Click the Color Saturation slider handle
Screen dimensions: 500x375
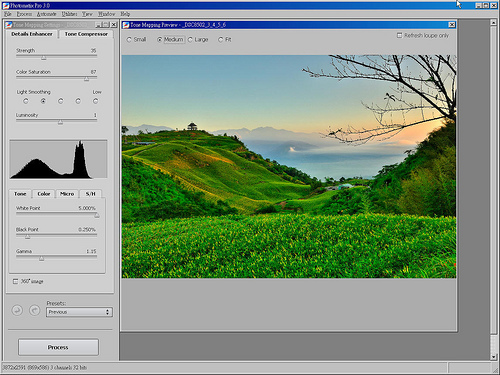click(x=86, y=79)
